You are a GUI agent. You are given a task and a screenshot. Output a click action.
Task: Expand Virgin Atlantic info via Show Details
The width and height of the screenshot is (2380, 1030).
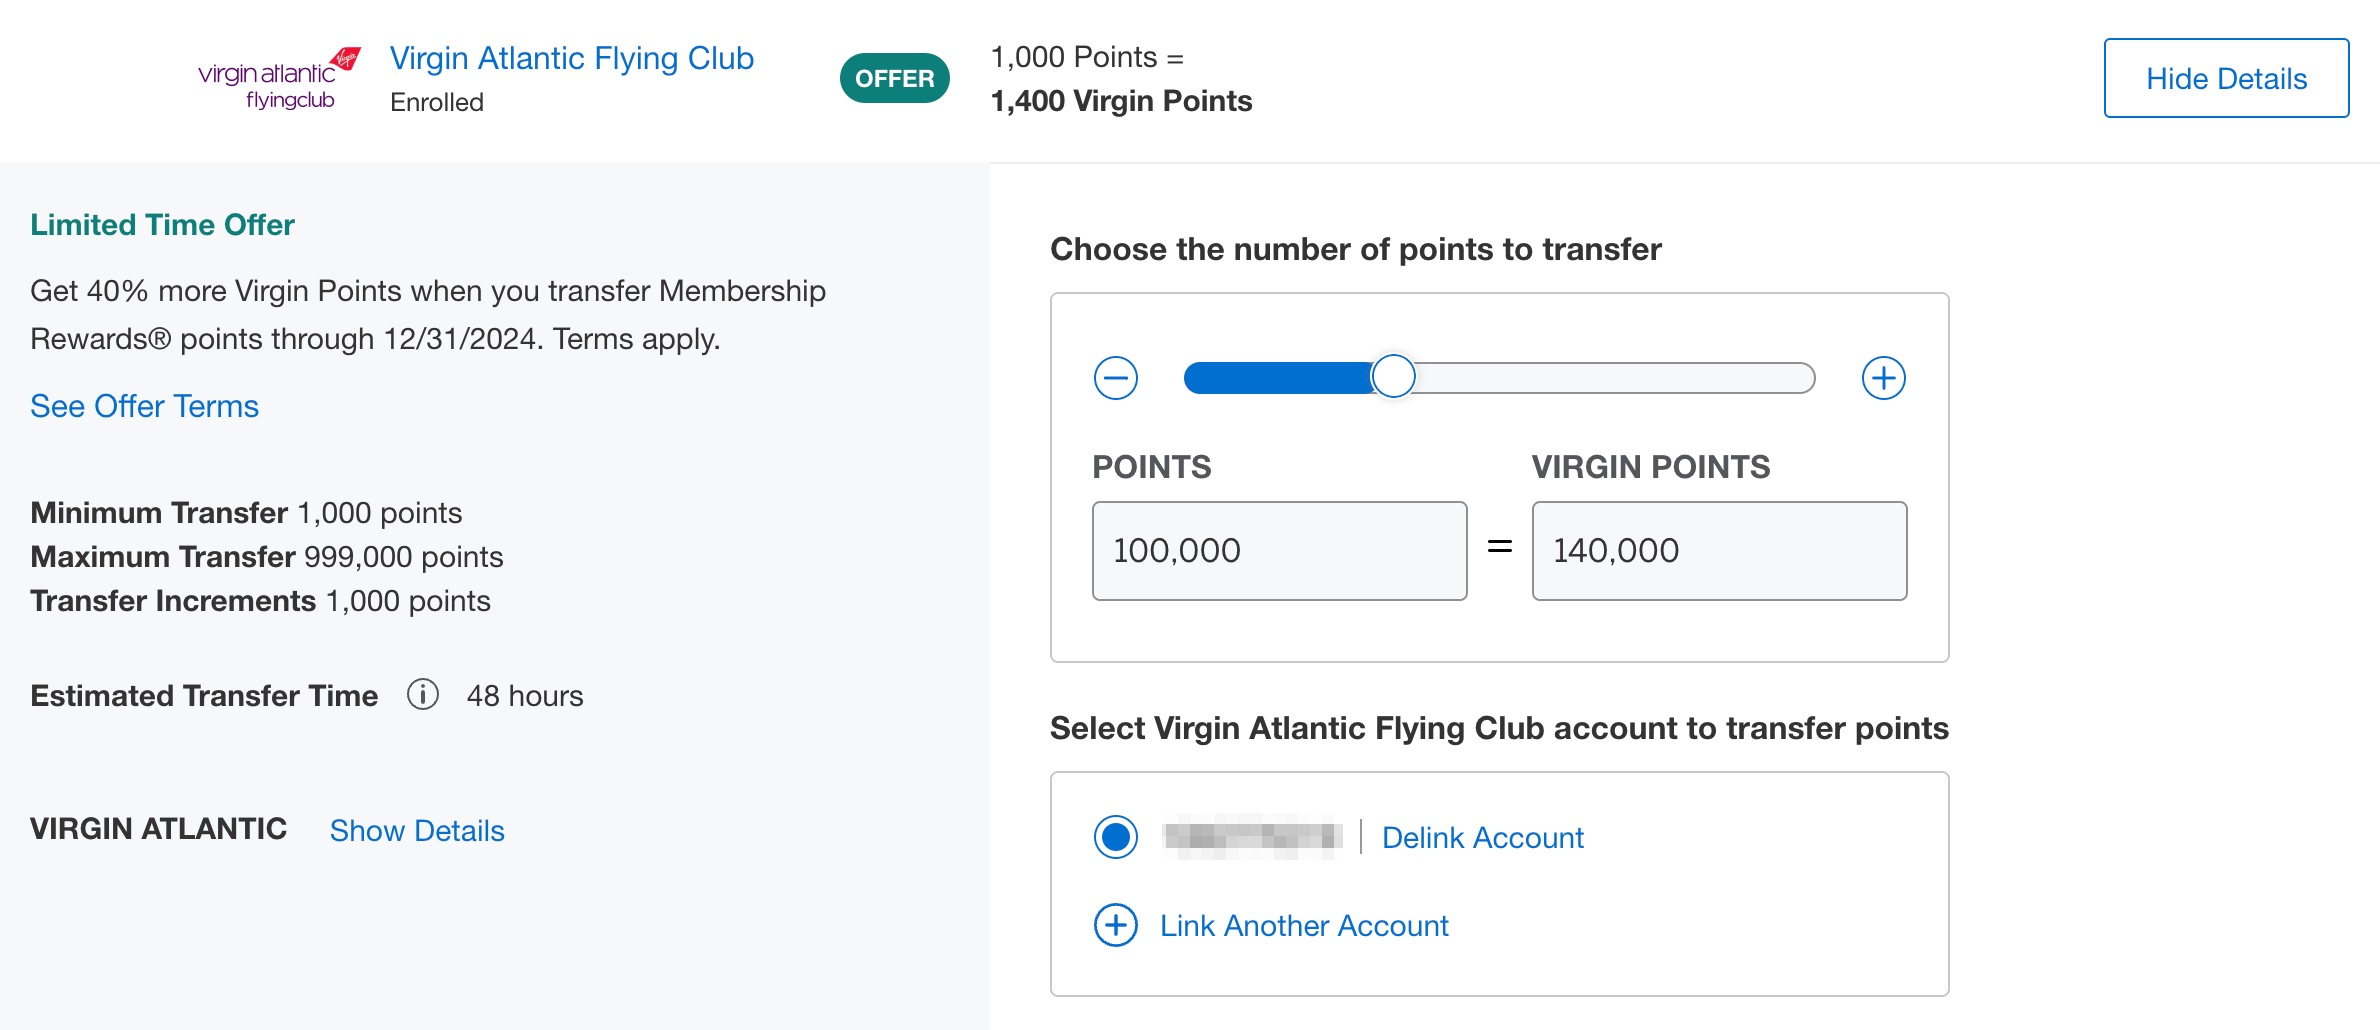pos(418,830)
